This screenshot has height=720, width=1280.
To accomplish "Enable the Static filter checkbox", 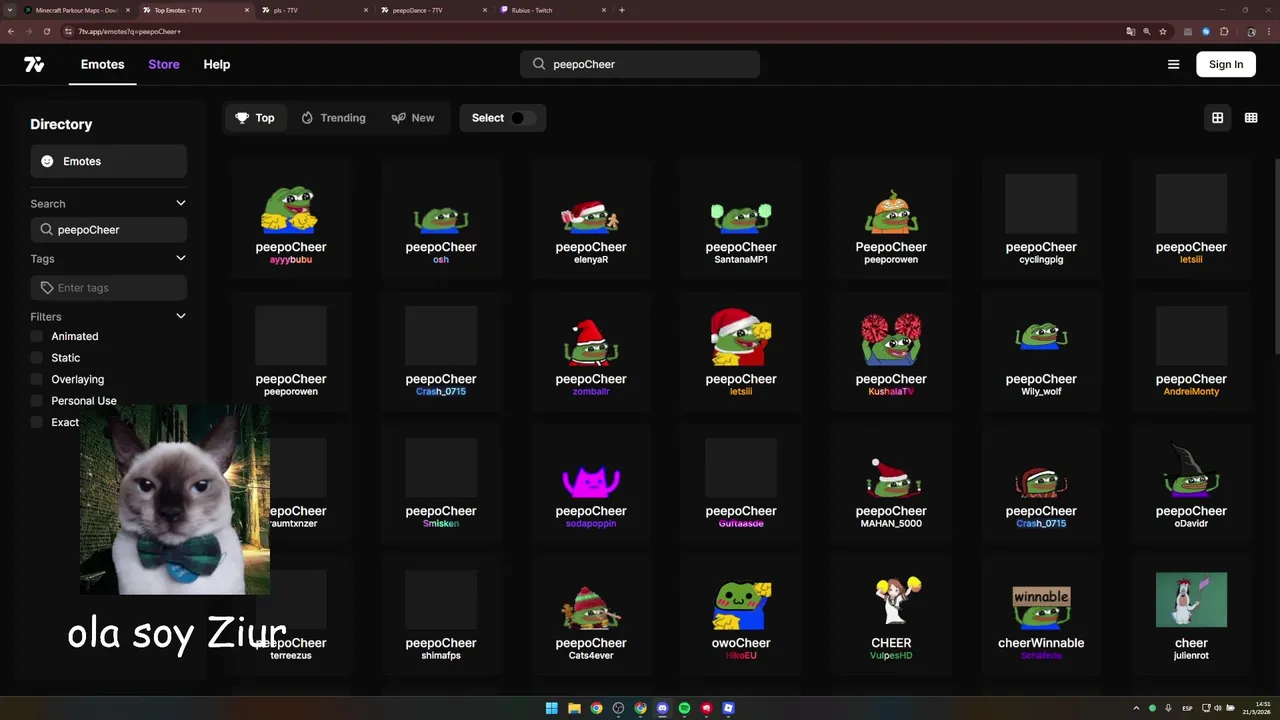I will pos(37,358).
